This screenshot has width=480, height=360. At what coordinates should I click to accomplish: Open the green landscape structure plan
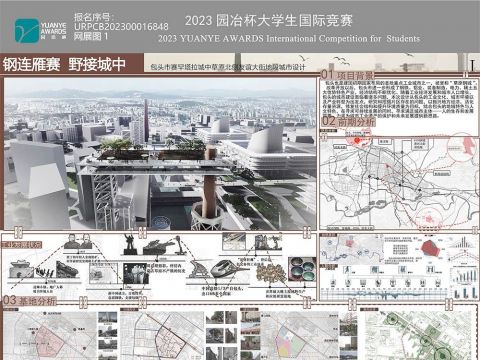(418, 336)
